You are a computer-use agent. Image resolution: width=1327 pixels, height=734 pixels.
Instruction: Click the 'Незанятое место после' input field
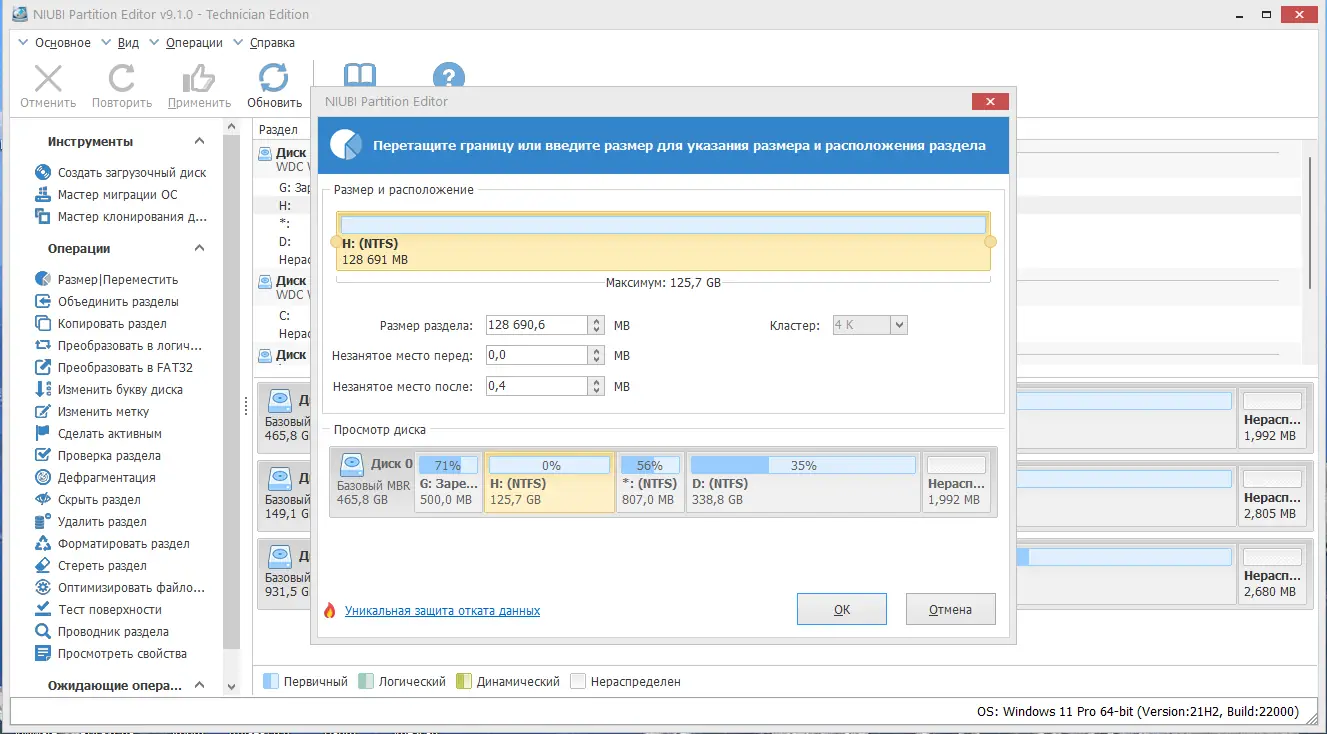tap(537, 386)
